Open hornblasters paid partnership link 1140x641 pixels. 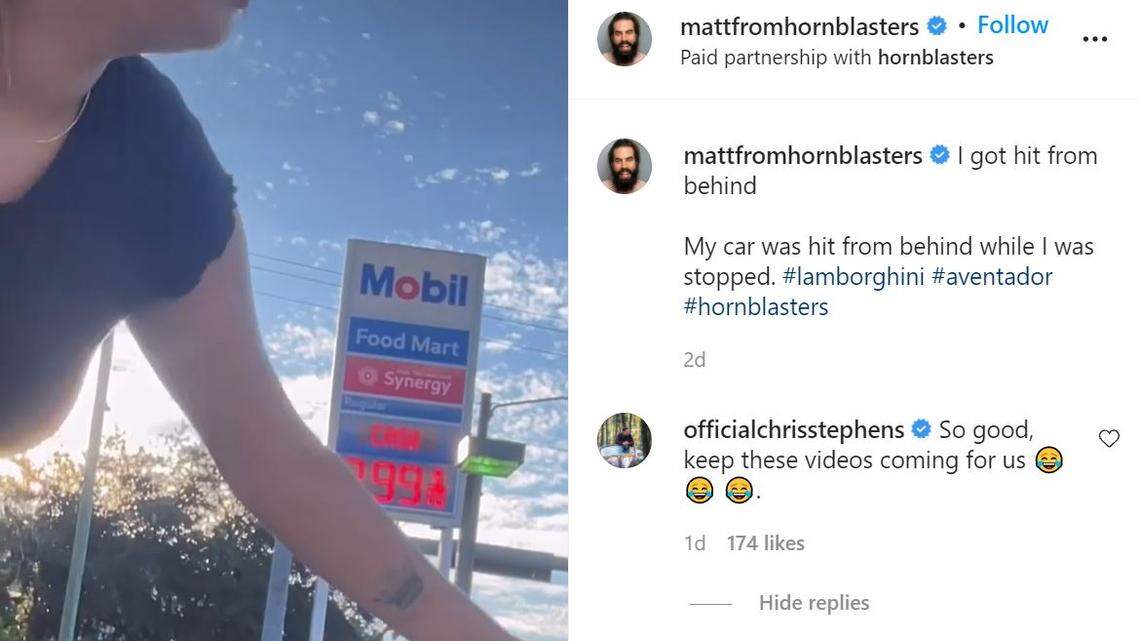pyautogui.click(x=935, y=57)
